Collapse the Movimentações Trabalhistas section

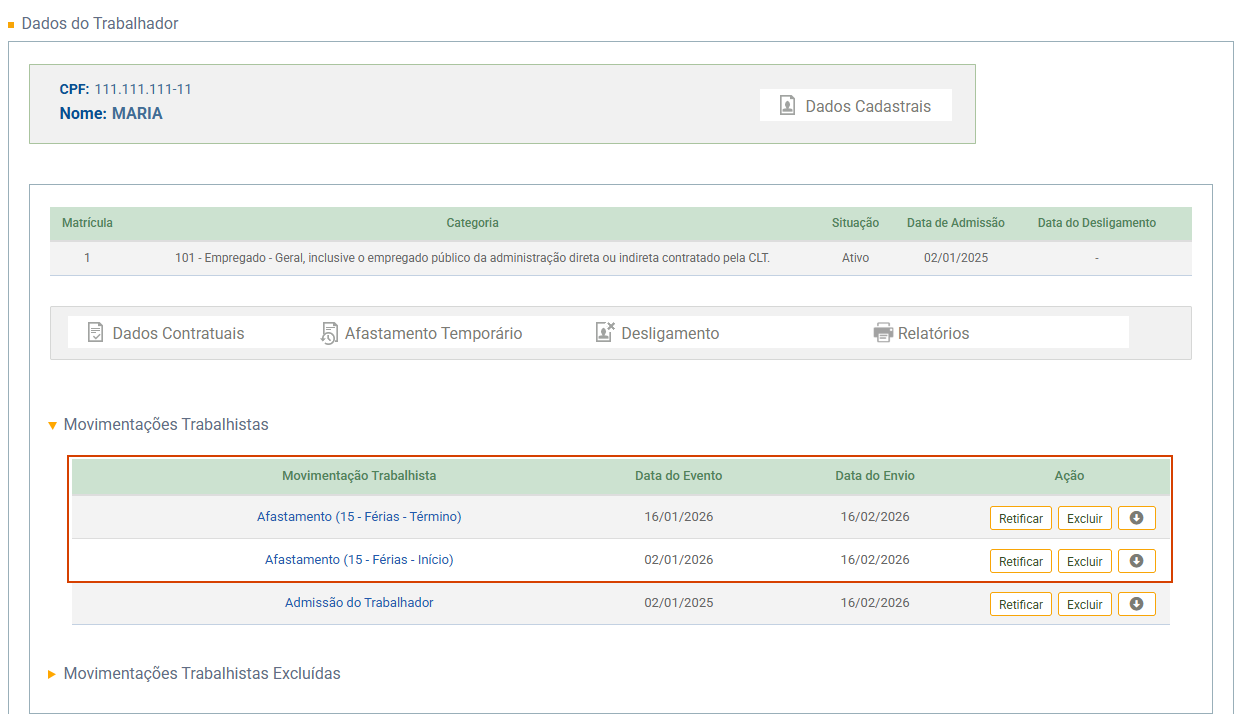(53, 425)
